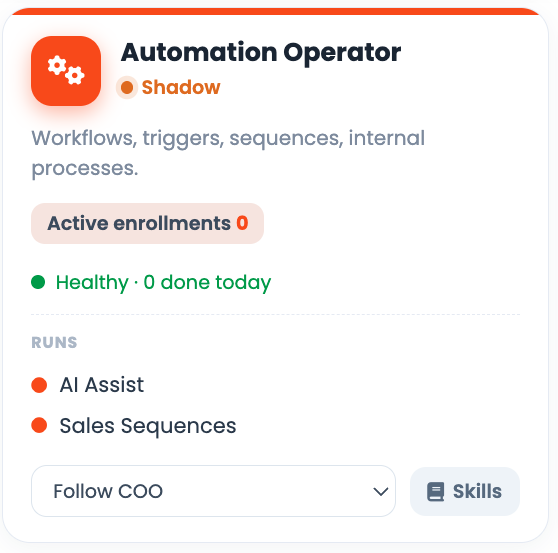Select the AI Assist run item
Viewport: 558px width, 553px height.
pos(88,385)
